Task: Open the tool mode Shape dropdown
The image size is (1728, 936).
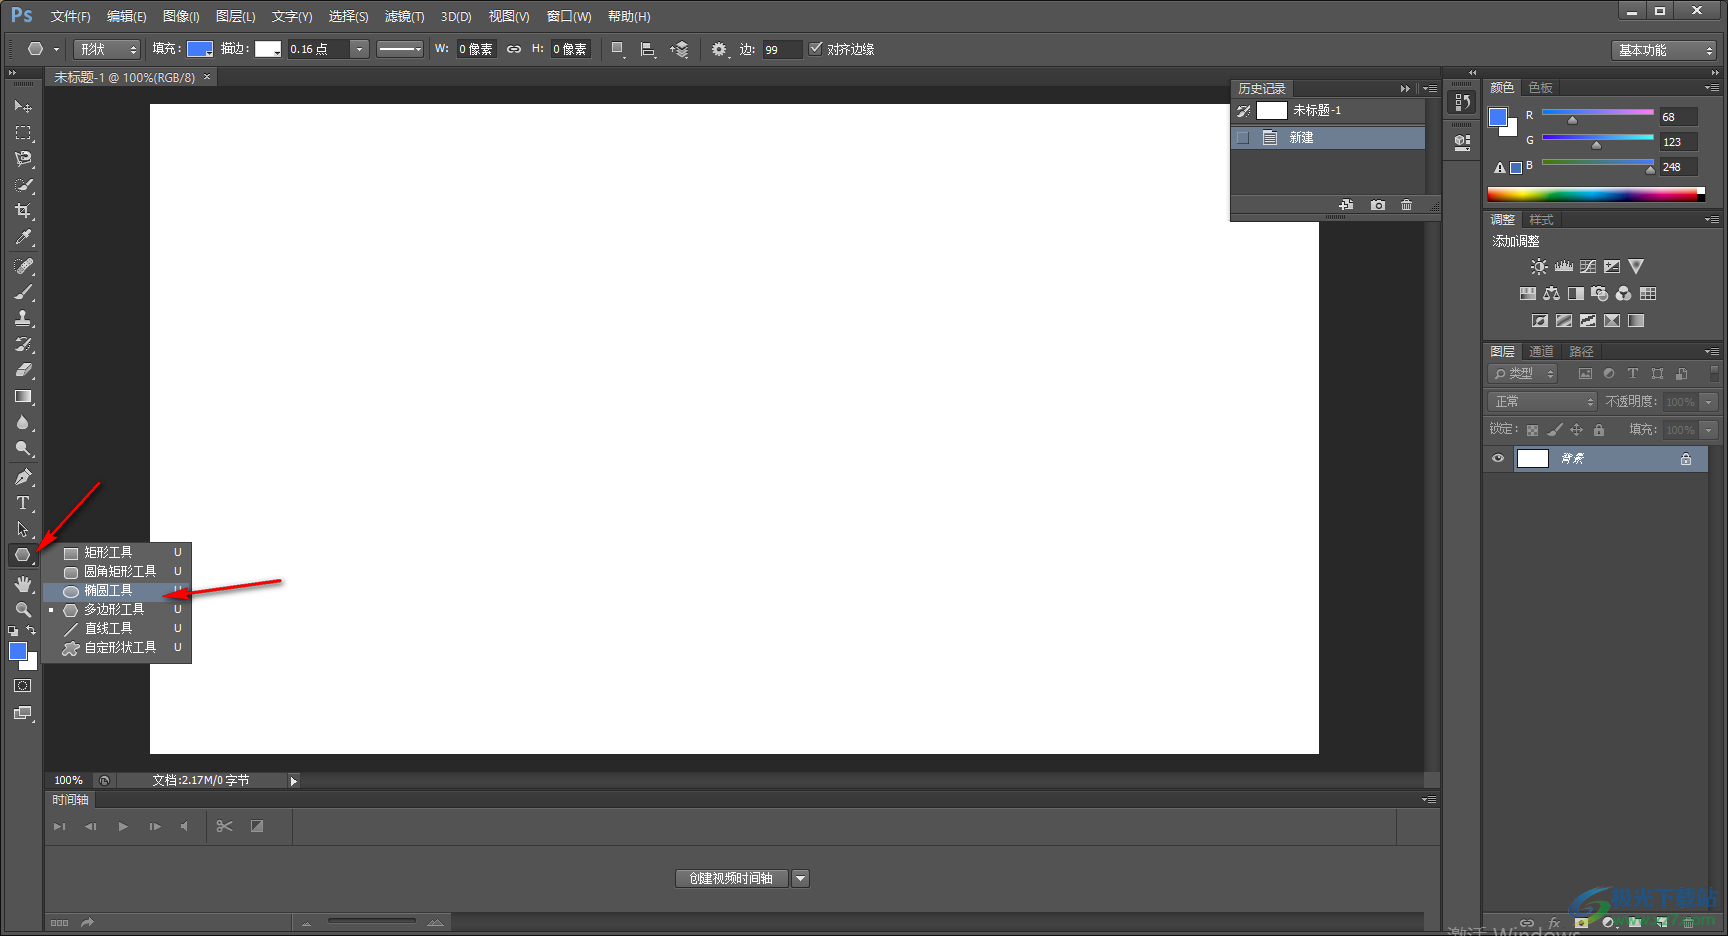Action: coord(107,49)
